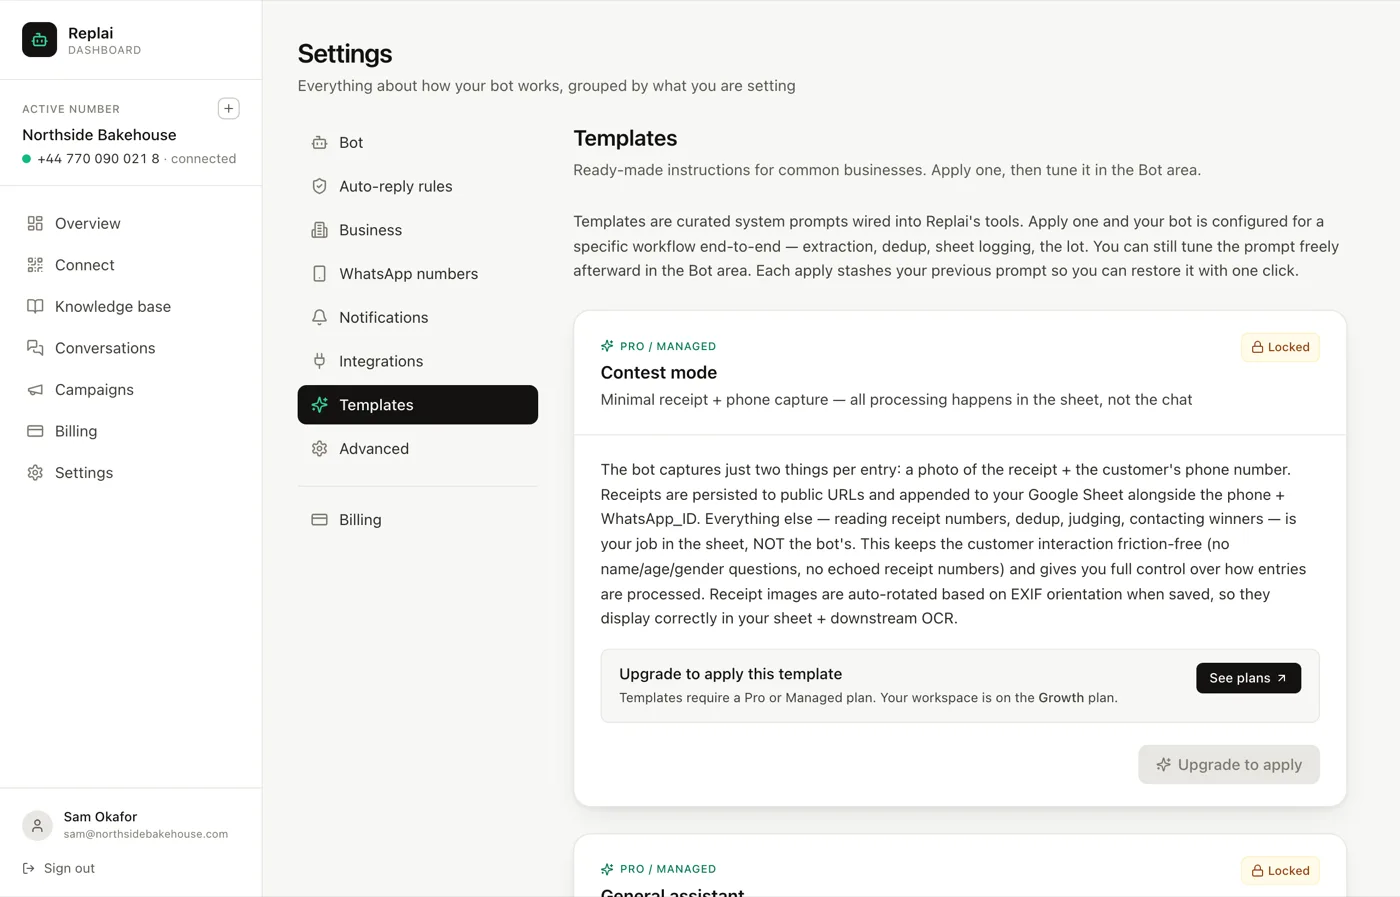Open Billing in the settings navigation
Image resolution: width=1400 pixels, height=897 pixels.
[418, 520]
